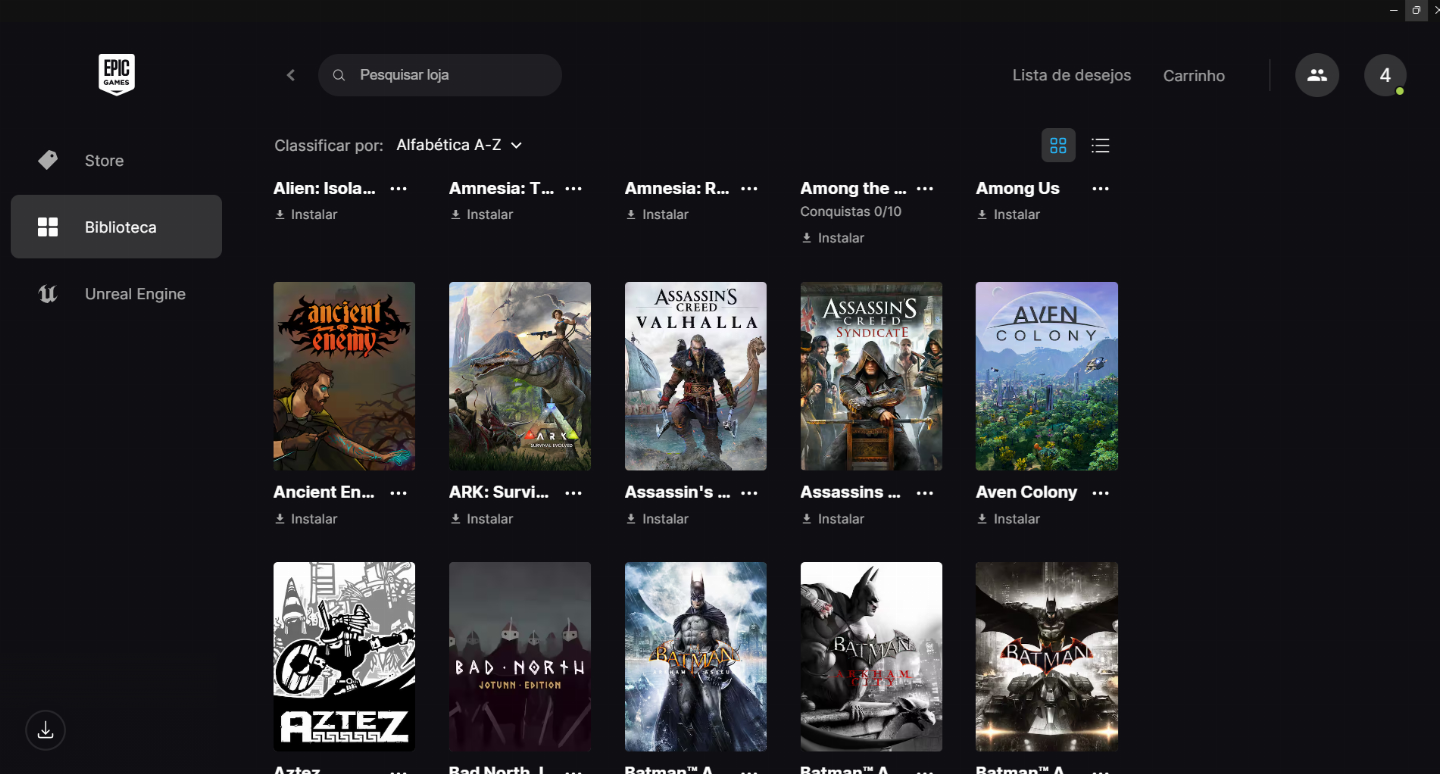The image size is (1440, 774).
Task: Open options menu for Ancient Enemy
Action: [398, 492]
